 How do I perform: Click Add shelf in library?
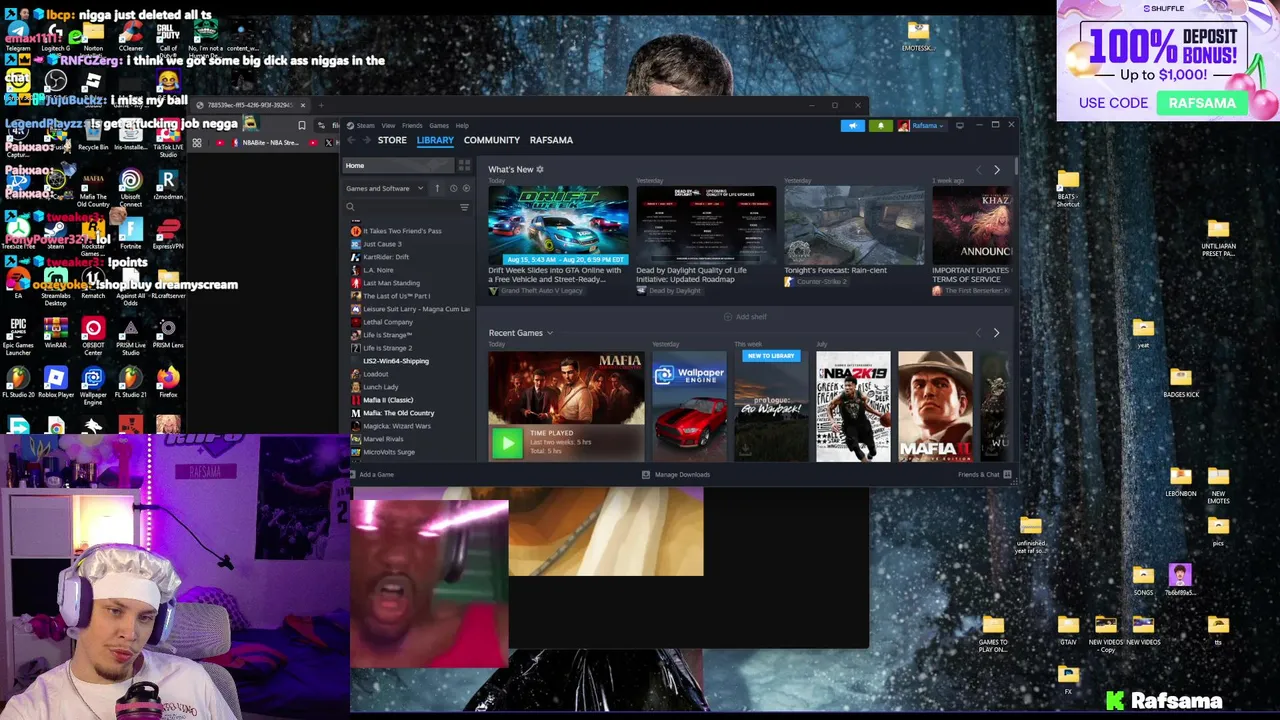click(x=745, y=317)
